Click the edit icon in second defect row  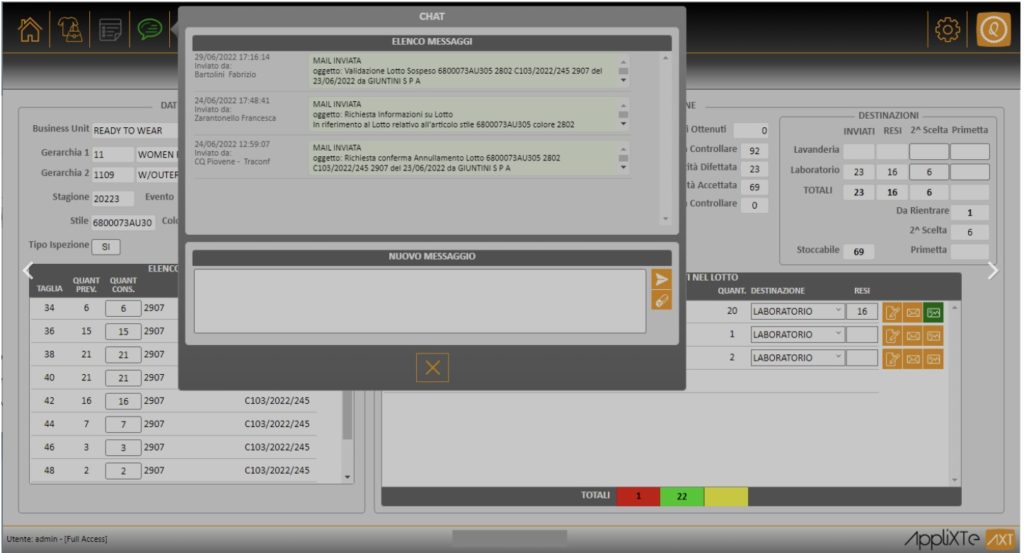[892, 335]
